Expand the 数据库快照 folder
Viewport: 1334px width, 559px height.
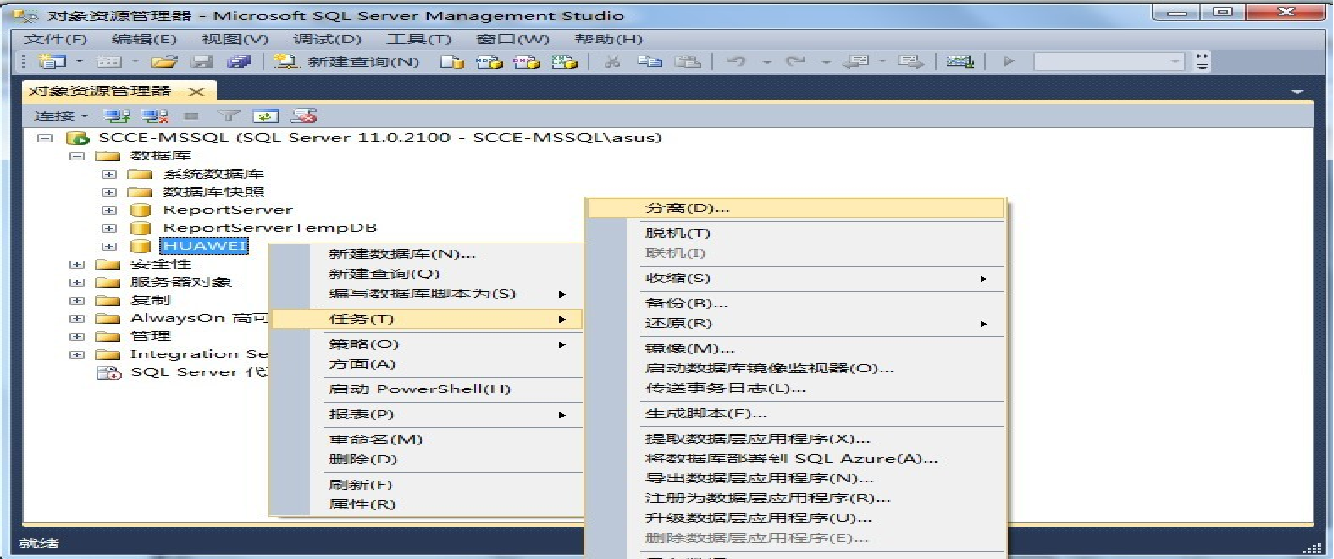[110, 192]
